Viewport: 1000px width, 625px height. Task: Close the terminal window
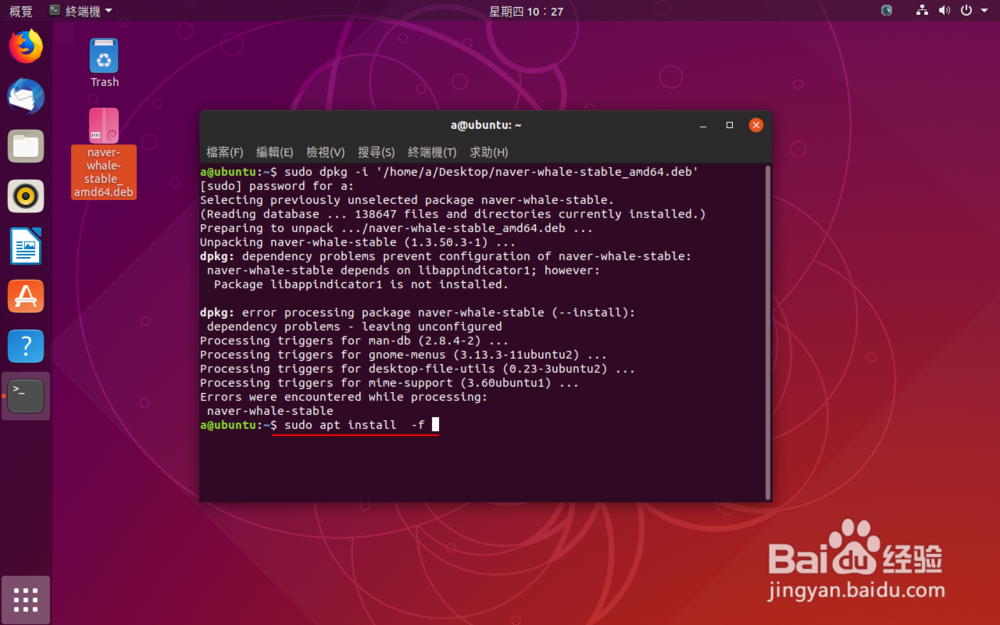pyautogui.click(x=756, y=125)
